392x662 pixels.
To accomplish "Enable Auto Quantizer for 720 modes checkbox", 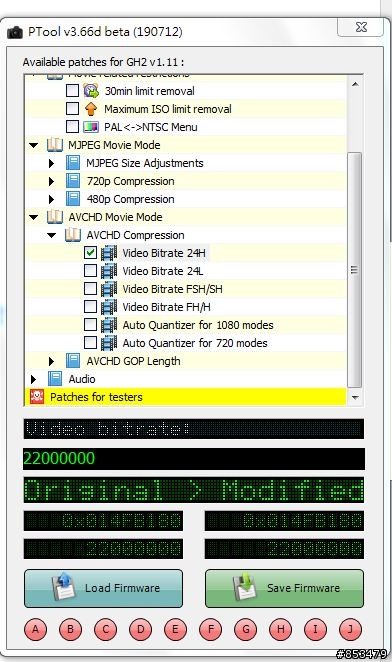I will (90, 342).
